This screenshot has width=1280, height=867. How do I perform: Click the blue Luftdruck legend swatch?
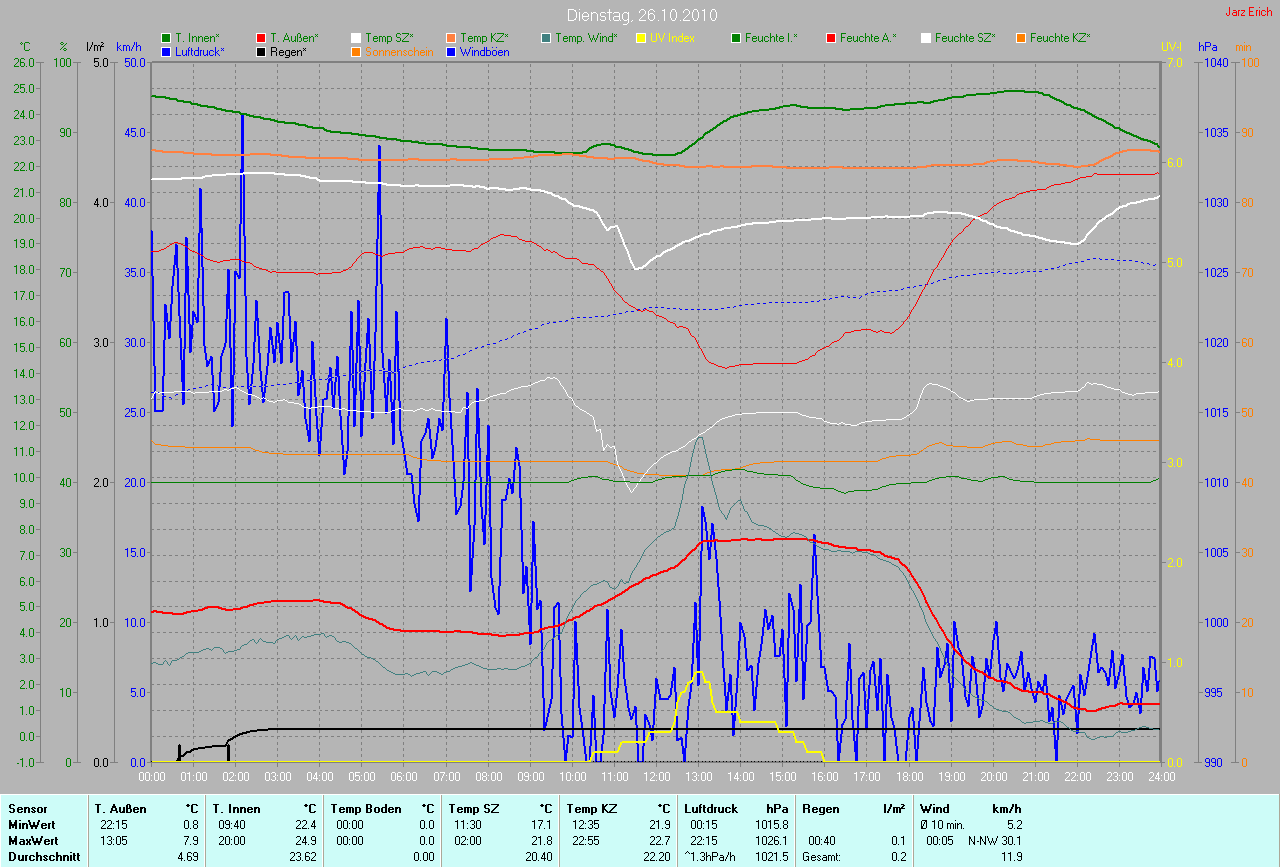coord(166,51)
